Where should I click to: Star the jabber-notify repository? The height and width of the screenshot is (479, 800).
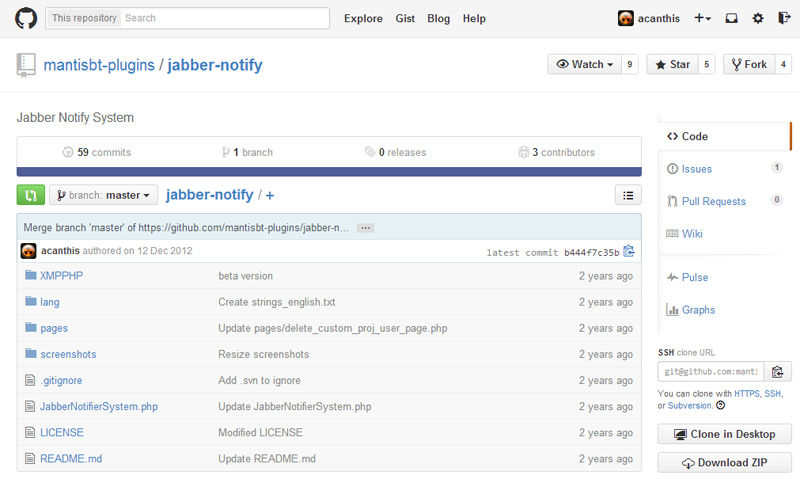point(672,64)
